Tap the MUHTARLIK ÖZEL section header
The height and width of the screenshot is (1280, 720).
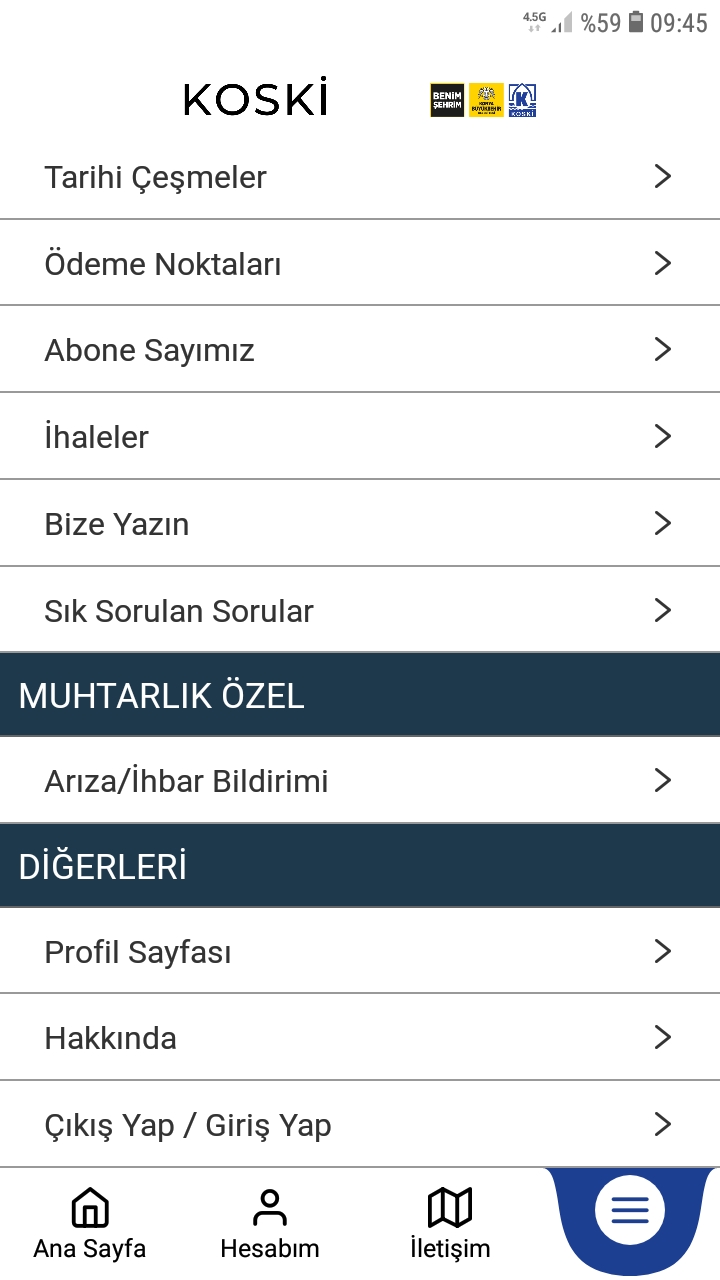(162, 696)
